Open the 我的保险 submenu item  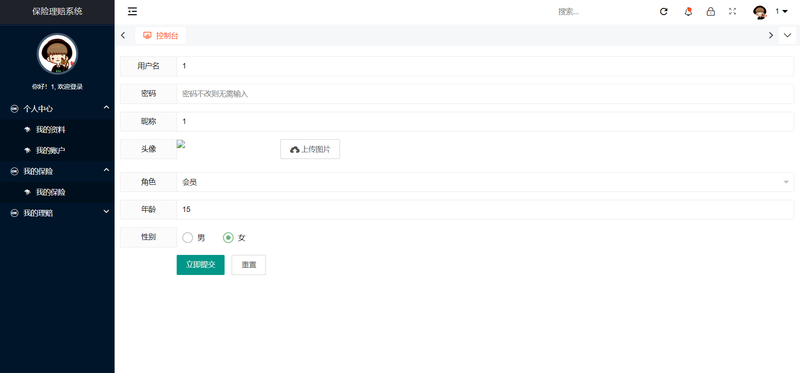tap(57, 192)
